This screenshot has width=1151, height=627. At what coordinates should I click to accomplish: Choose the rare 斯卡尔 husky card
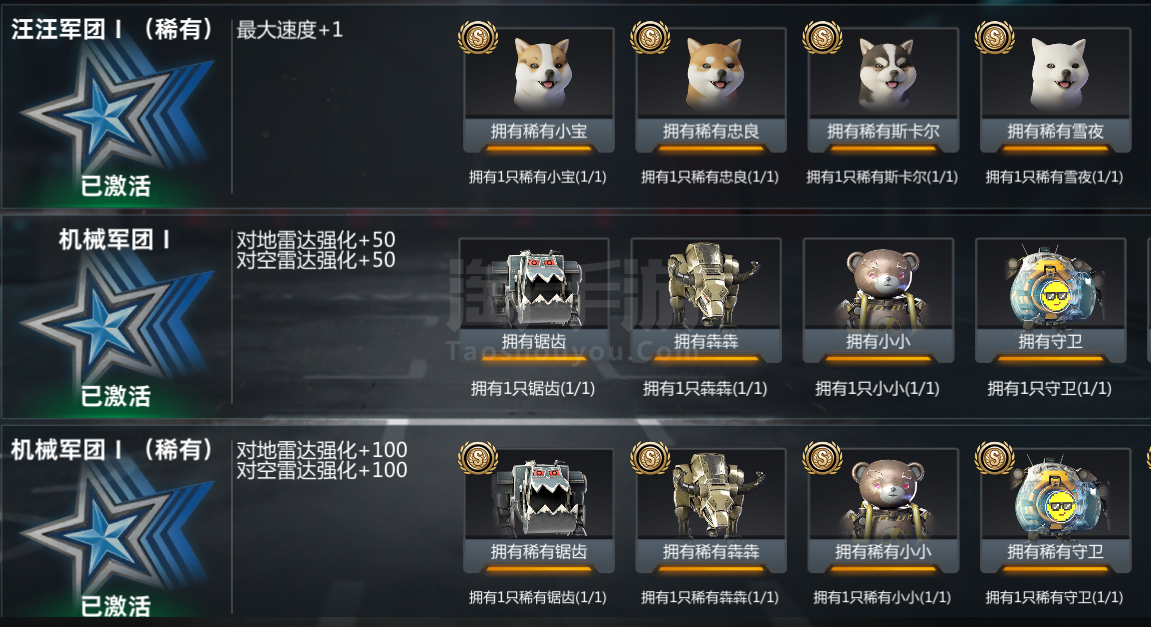pyautogui.click(x=883, y=90)
